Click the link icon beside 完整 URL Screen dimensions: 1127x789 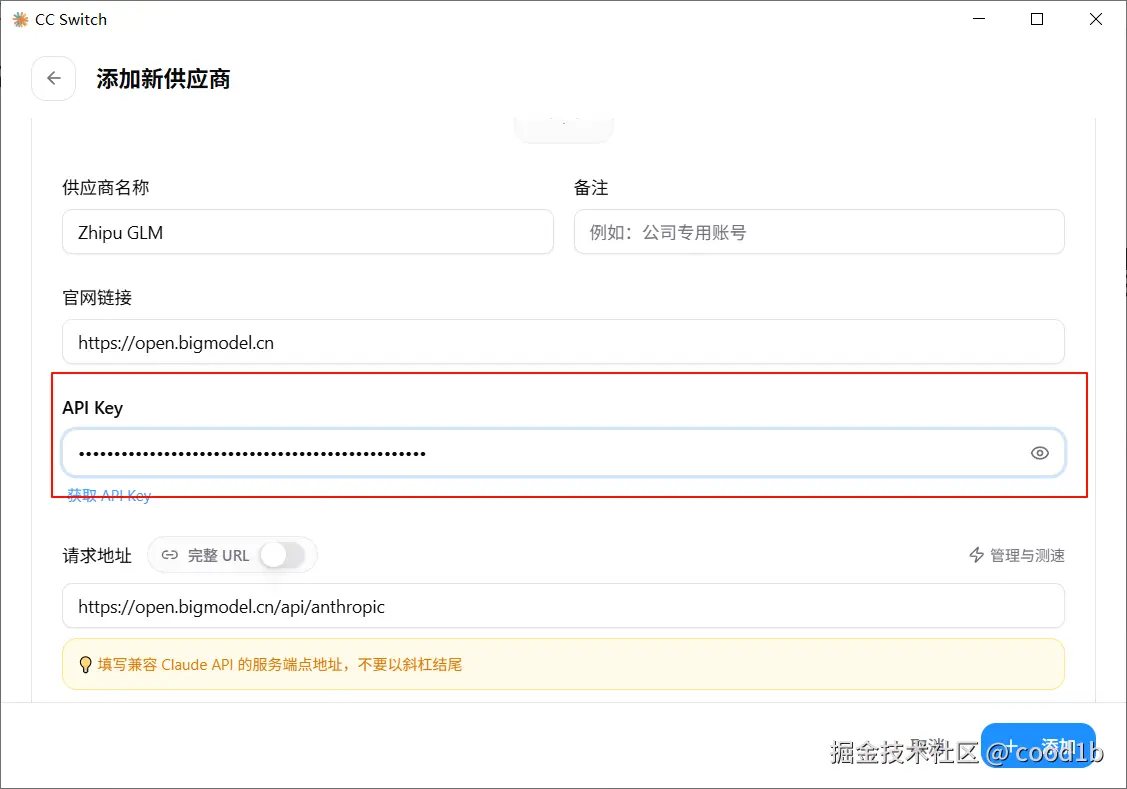click(x=170, y=555)
